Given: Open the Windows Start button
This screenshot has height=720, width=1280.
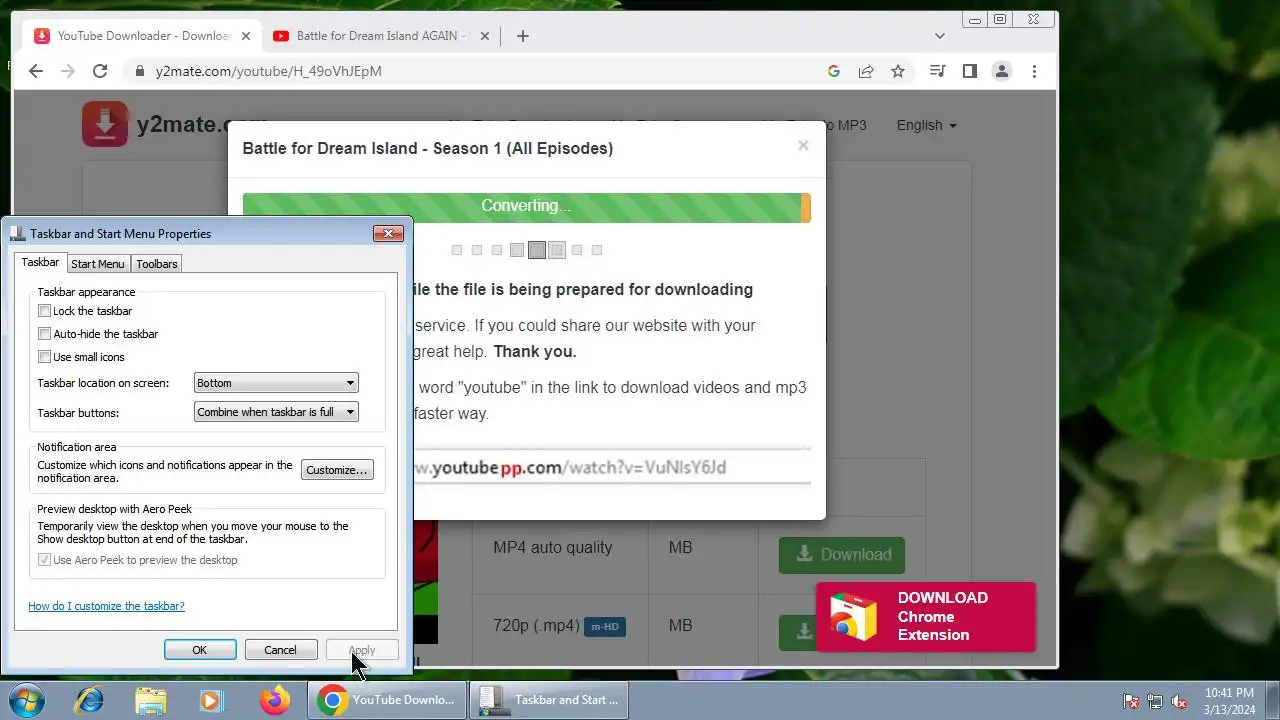Looking at the screenshot, I should [x=27, y=700].
